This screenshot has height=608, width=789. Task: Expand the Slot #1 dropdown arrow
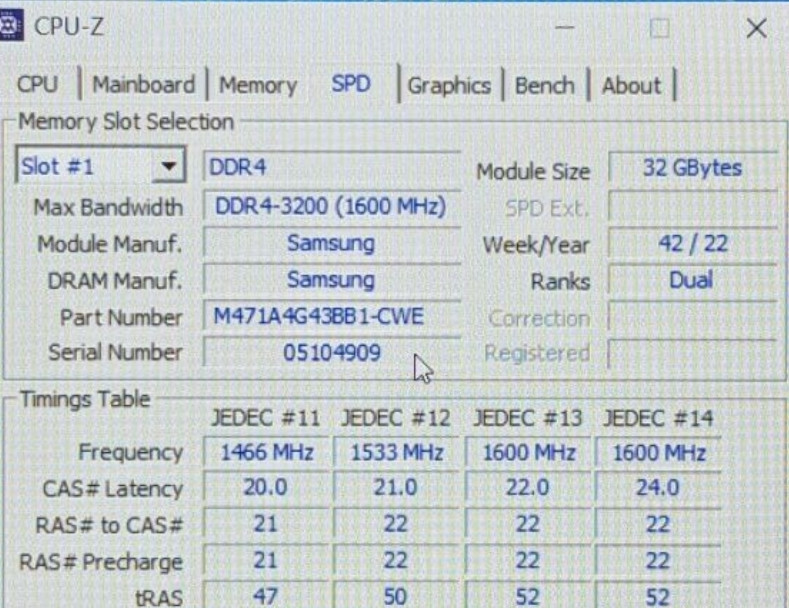[x=170, y=167]
